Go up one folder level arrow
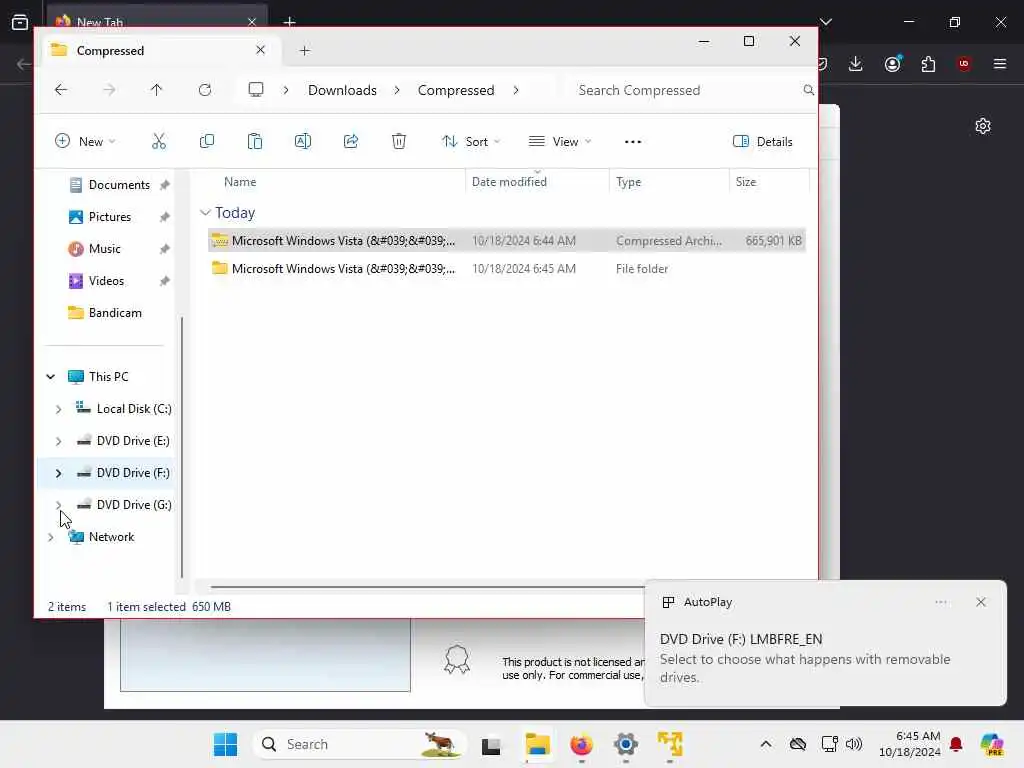This screenshot has width=1024, height=768. pyautogui.click(x=156, y=90)
